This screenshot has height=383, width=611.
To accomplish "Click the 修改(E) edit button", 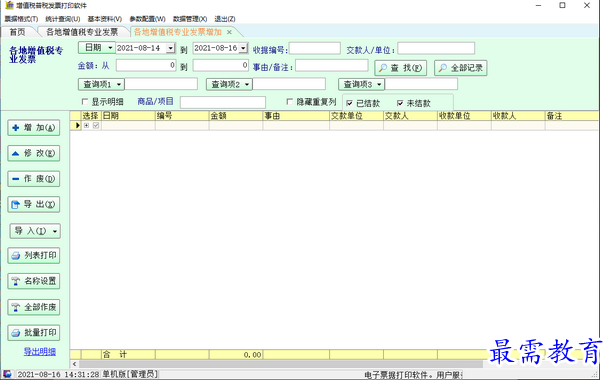I will tap(34, 154).
